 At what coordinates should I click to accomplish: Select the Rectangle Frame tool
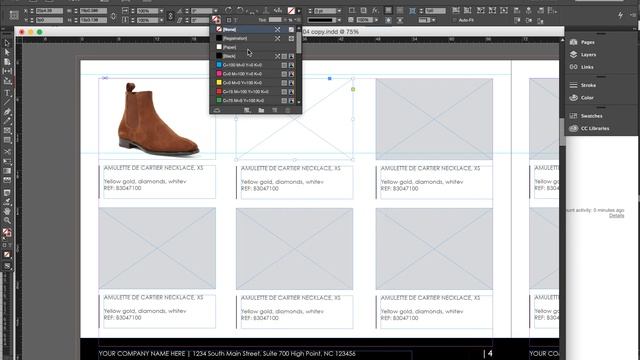7,131
